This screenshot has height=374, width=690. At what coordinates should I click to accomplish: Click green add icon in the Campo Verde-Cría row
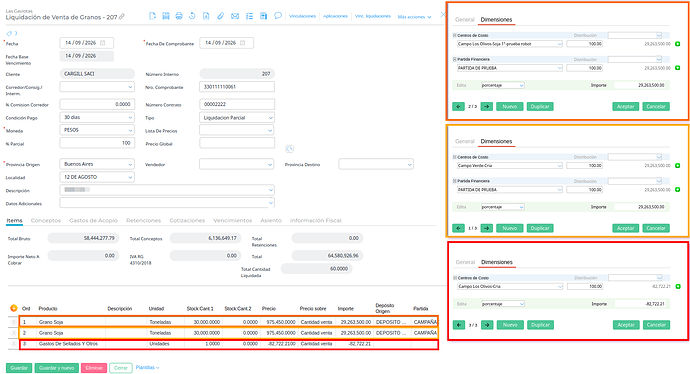[x=678, y=166]
